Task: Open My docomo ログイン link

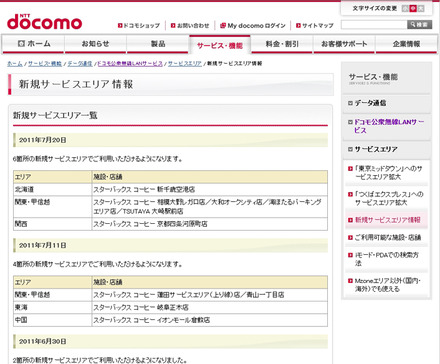Action: click(x=253, y=25)
